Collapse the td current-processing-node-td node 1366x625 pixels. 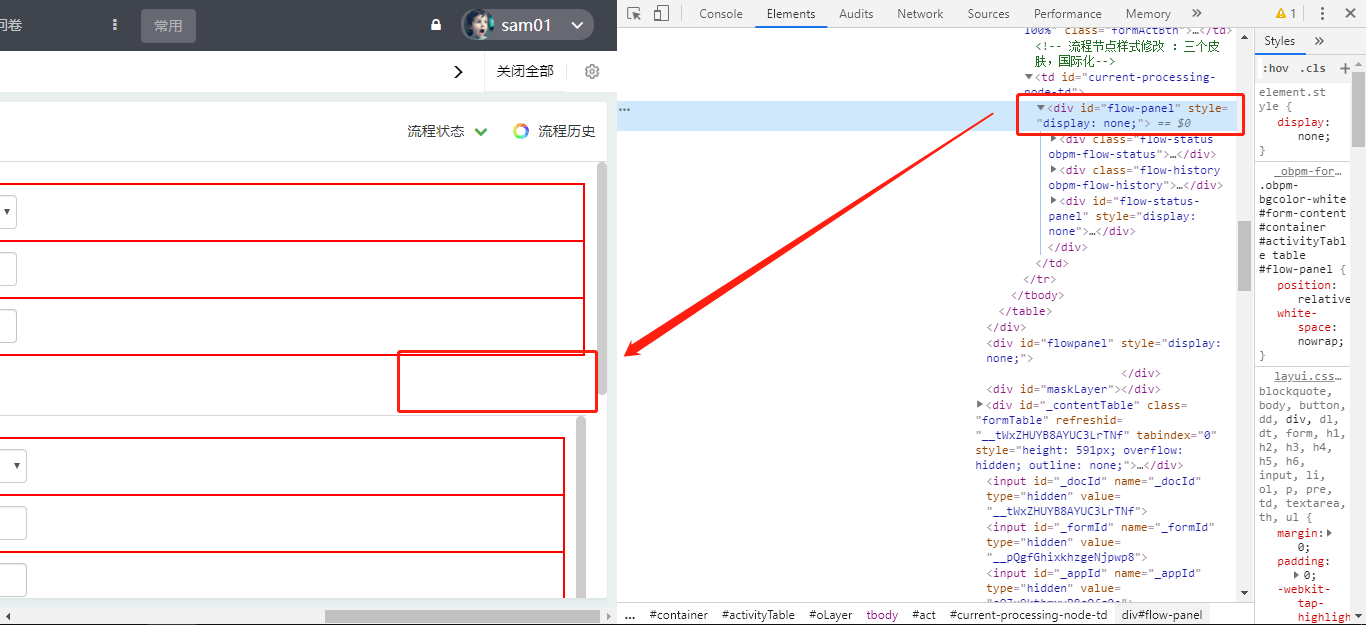(x=1029, y=77)
